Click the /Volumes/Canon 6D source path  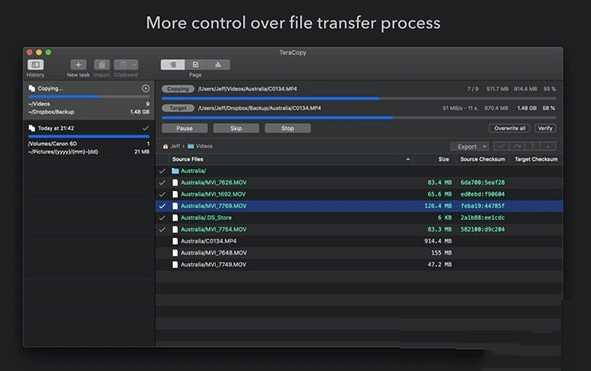52,144
